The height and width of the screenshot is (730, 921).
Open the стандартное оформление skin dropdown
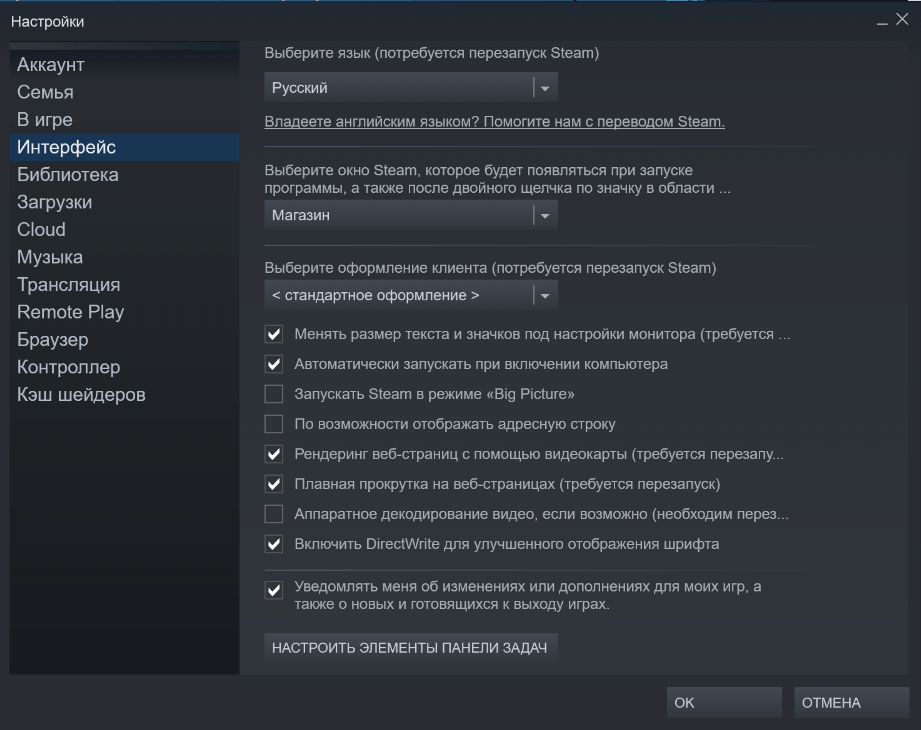point(411,295)
